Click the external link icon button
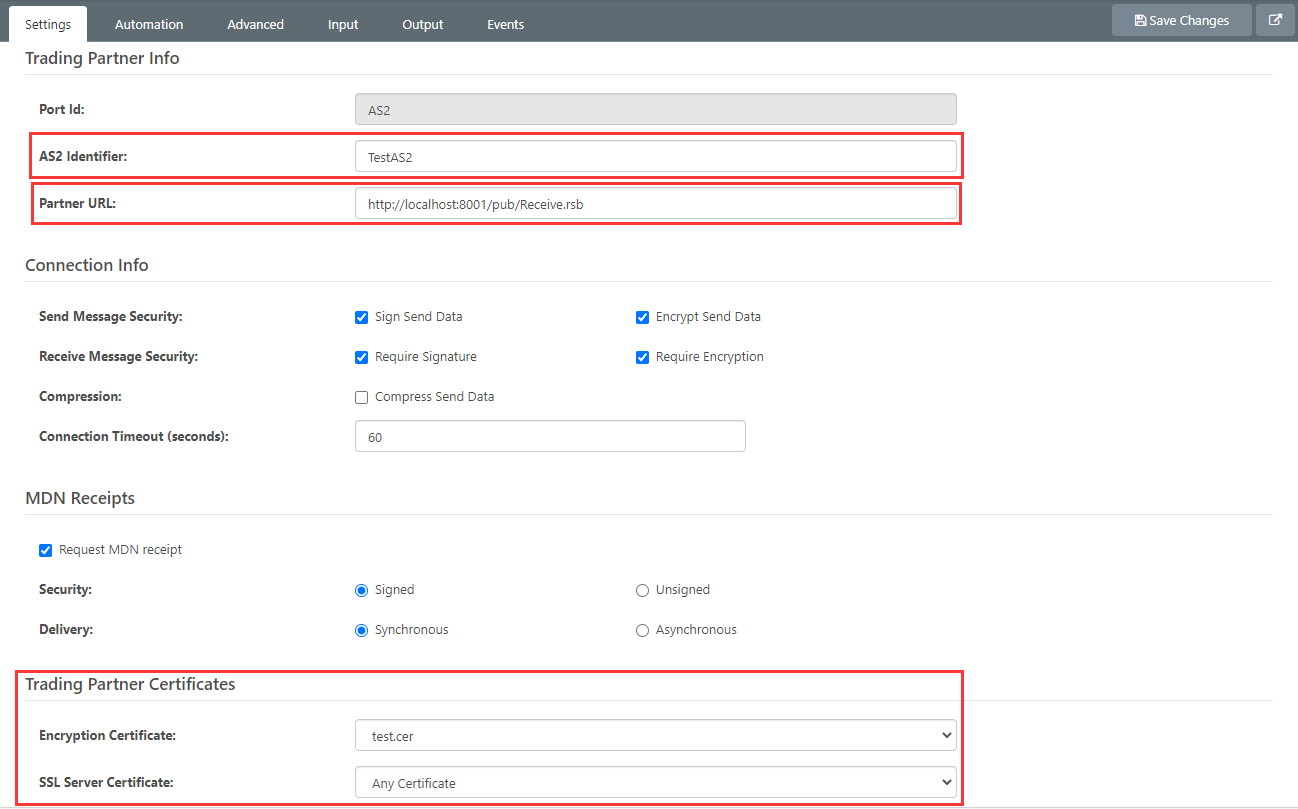This screenshot has height=809, width=1298. (x=1275, y=20)
